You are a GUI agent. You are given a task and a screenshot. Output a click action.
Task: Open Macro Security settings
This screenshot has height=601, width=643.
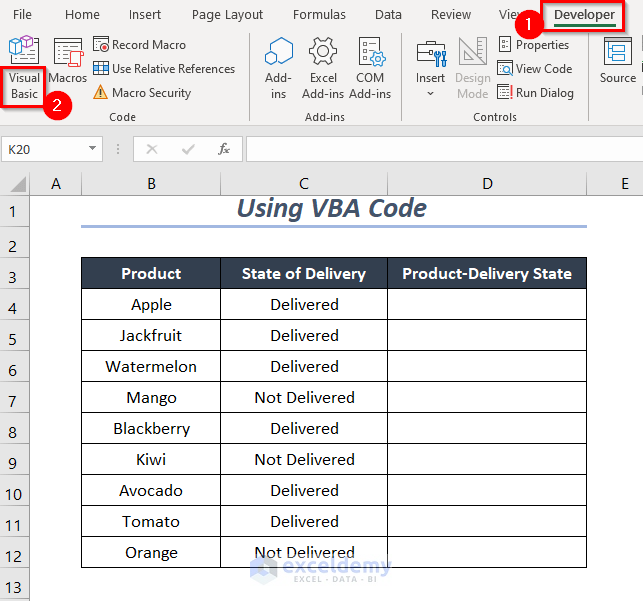[x=142, y=93]
